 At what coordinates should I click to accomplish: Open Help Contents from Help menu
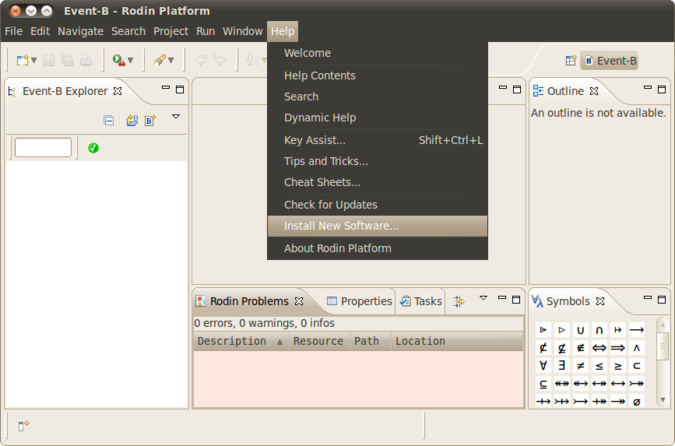pos(320,76)
